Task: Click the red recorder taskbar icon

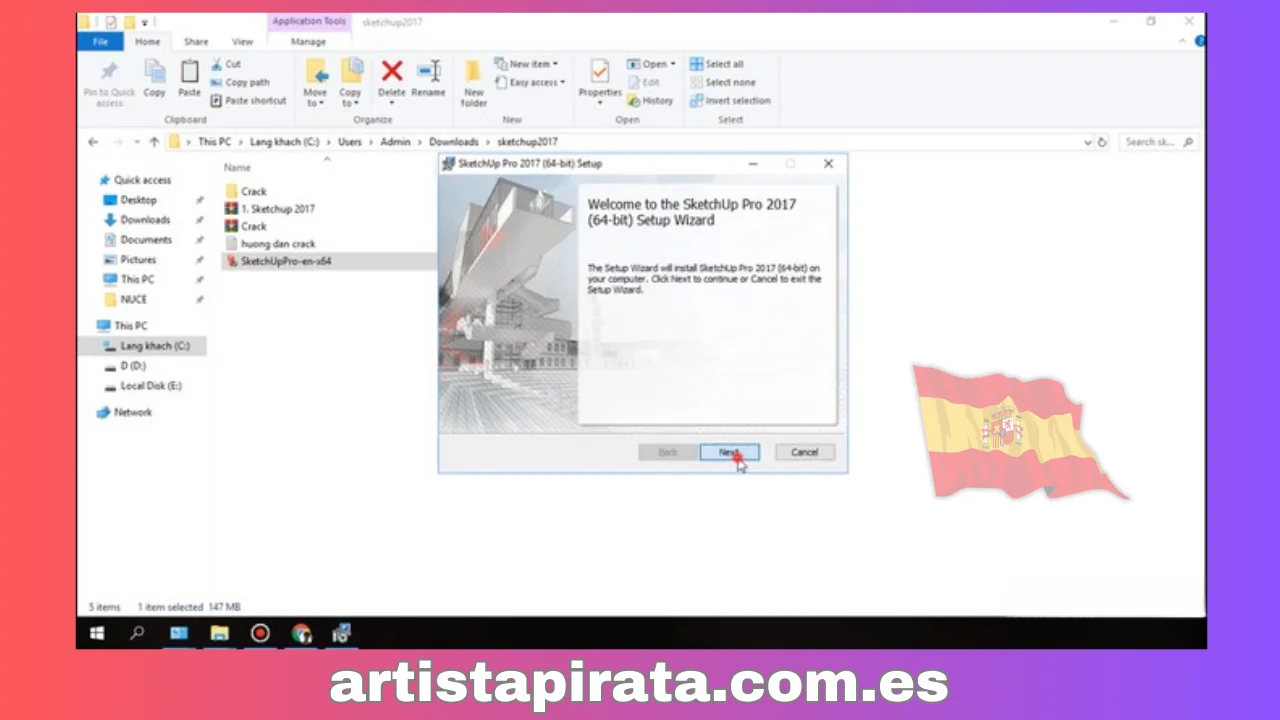Action: [260, 633]
